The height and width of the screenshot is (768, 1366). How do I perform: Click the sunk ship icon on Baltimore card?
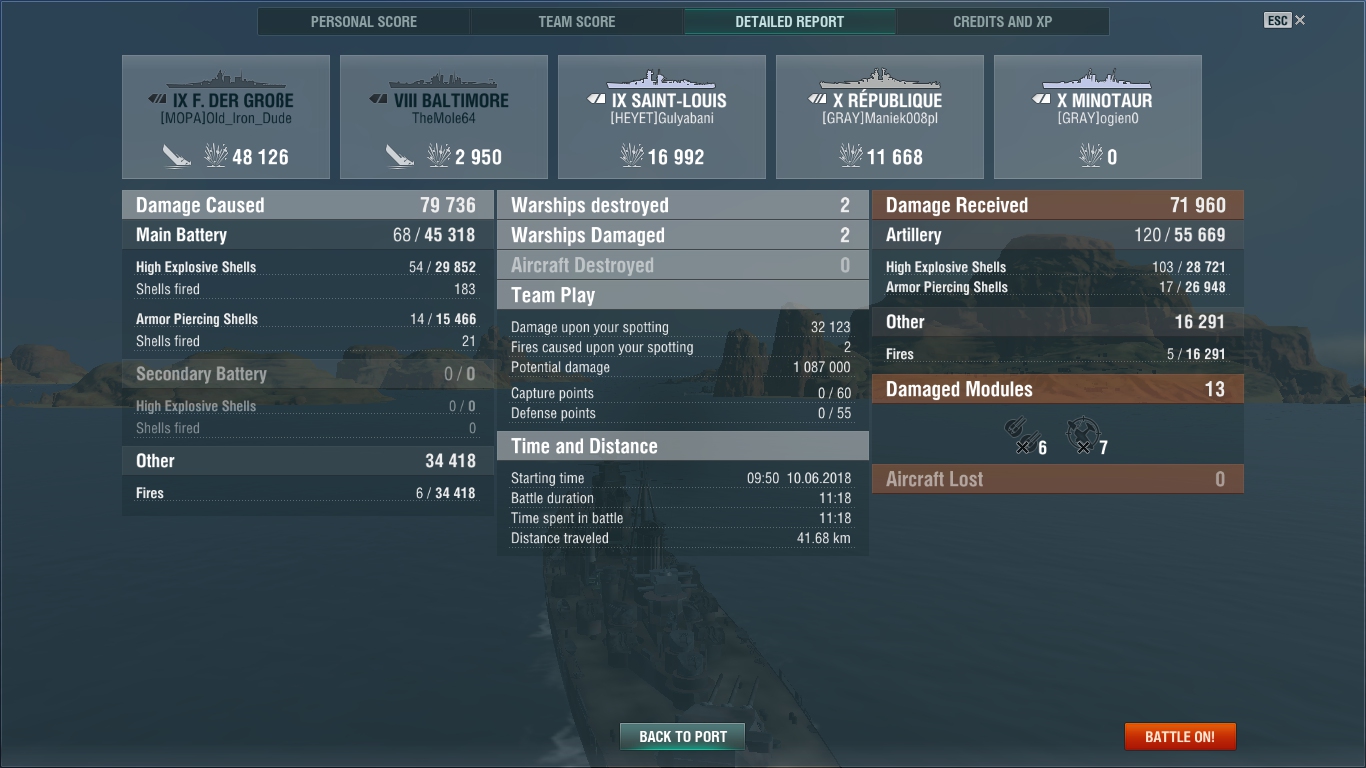401,156
